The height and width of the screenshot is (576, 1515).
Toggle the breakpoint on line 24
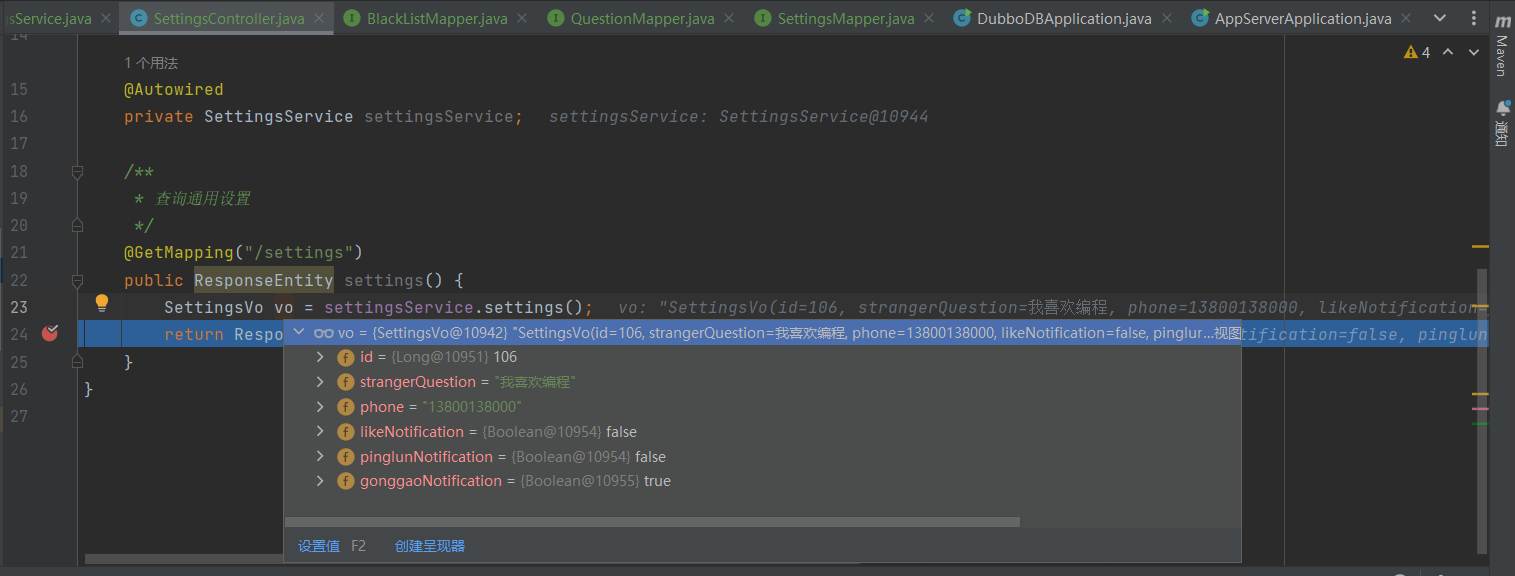click(x=50, y=333)
